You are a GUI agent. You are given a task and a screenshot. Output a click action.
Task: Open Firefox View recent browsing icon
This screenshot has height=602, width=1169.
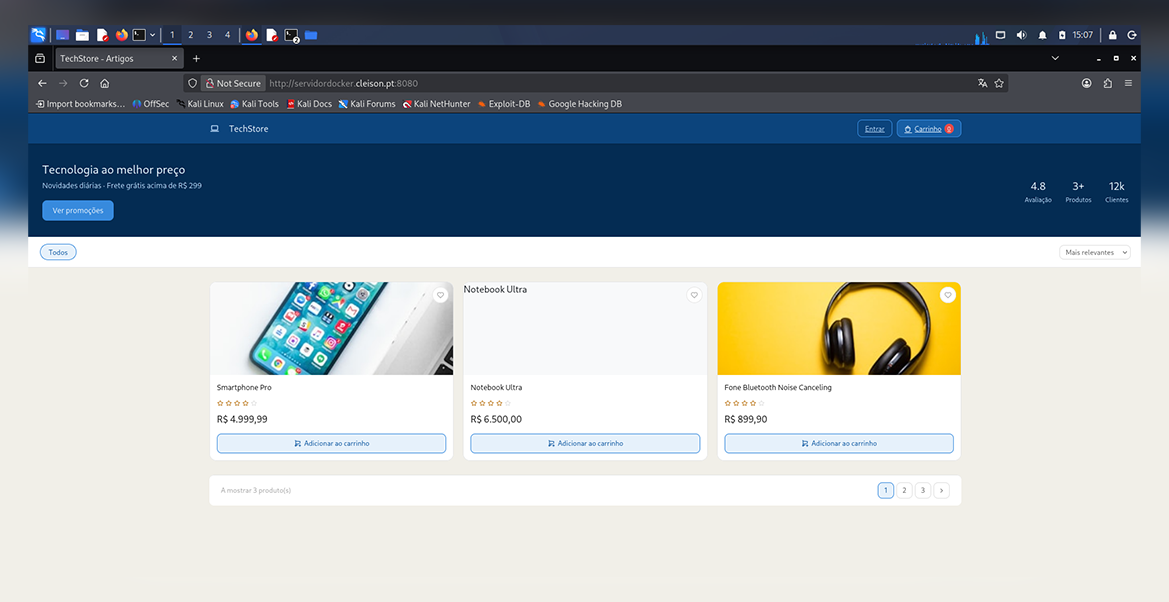click(40, 58)
